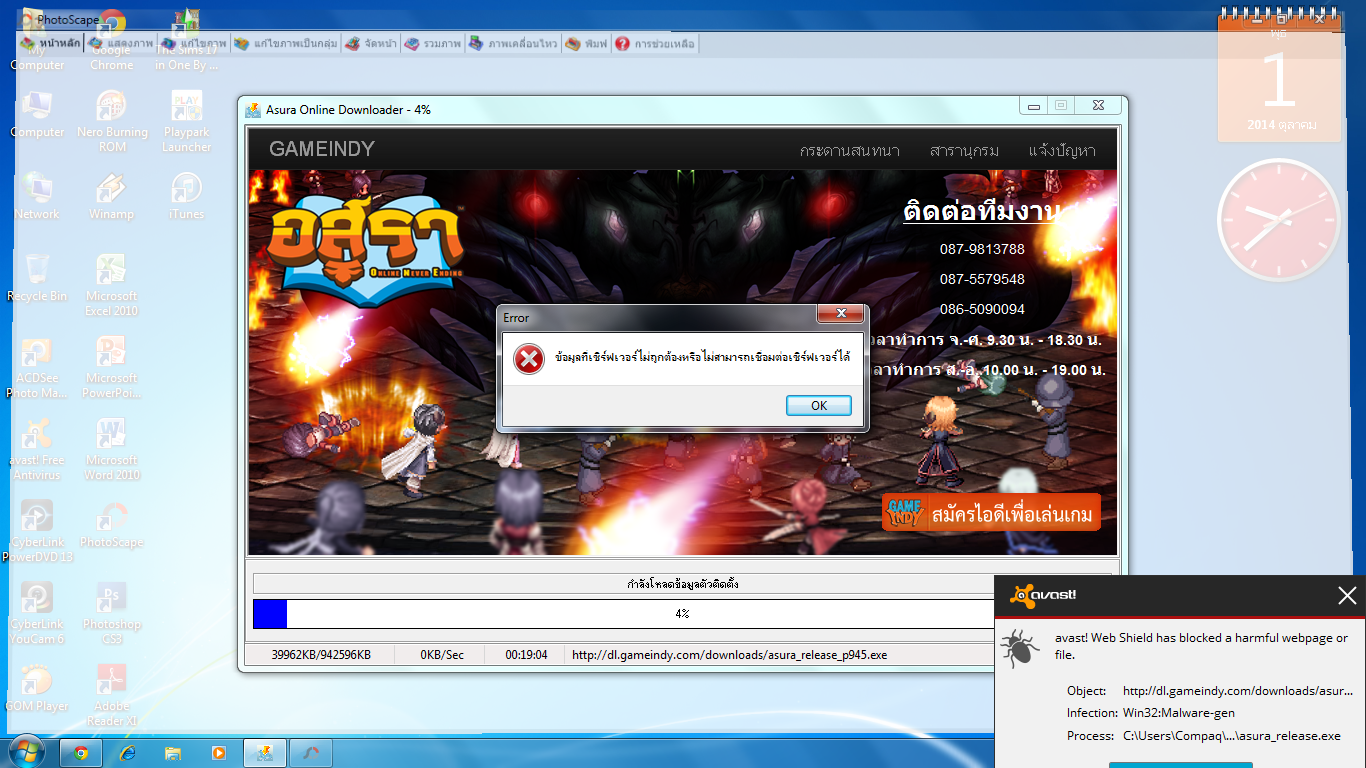Select the Nero Burning ROM desktop icon

point(112,121)
